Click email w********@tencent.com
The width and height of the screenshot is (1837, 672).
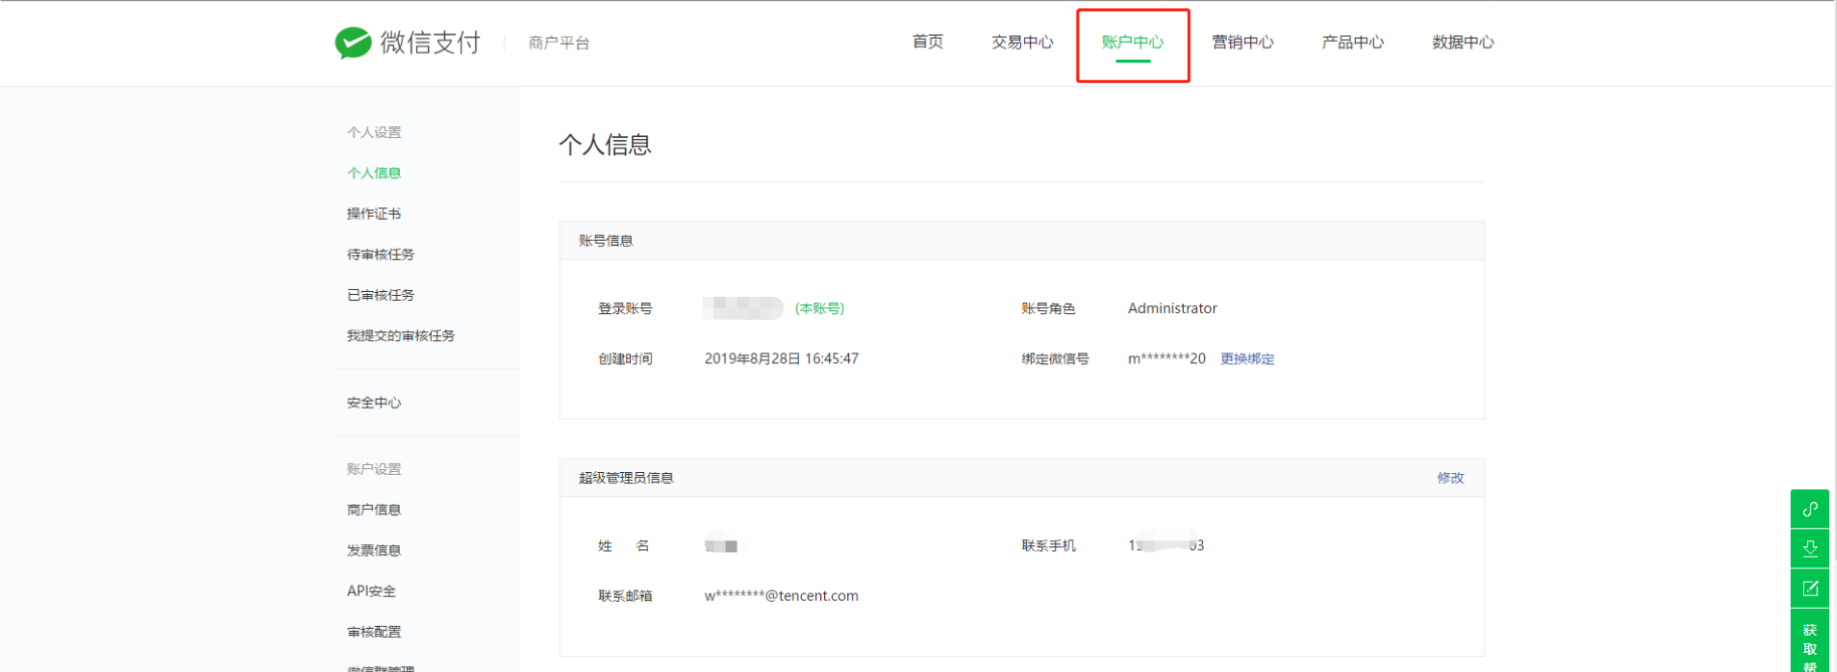point(781,596)
